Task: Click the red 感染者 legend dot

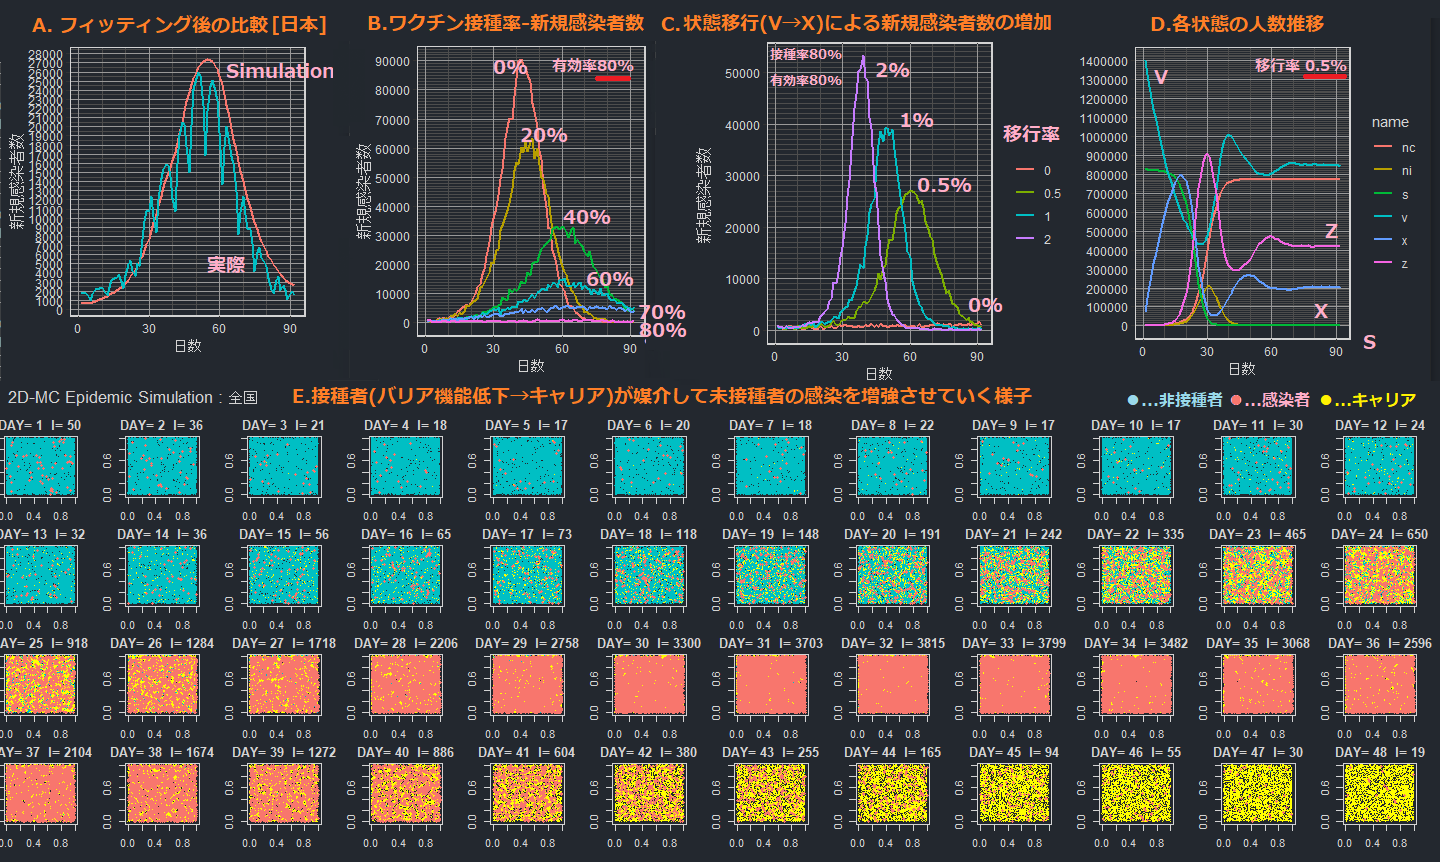Action: (1236, 401)
